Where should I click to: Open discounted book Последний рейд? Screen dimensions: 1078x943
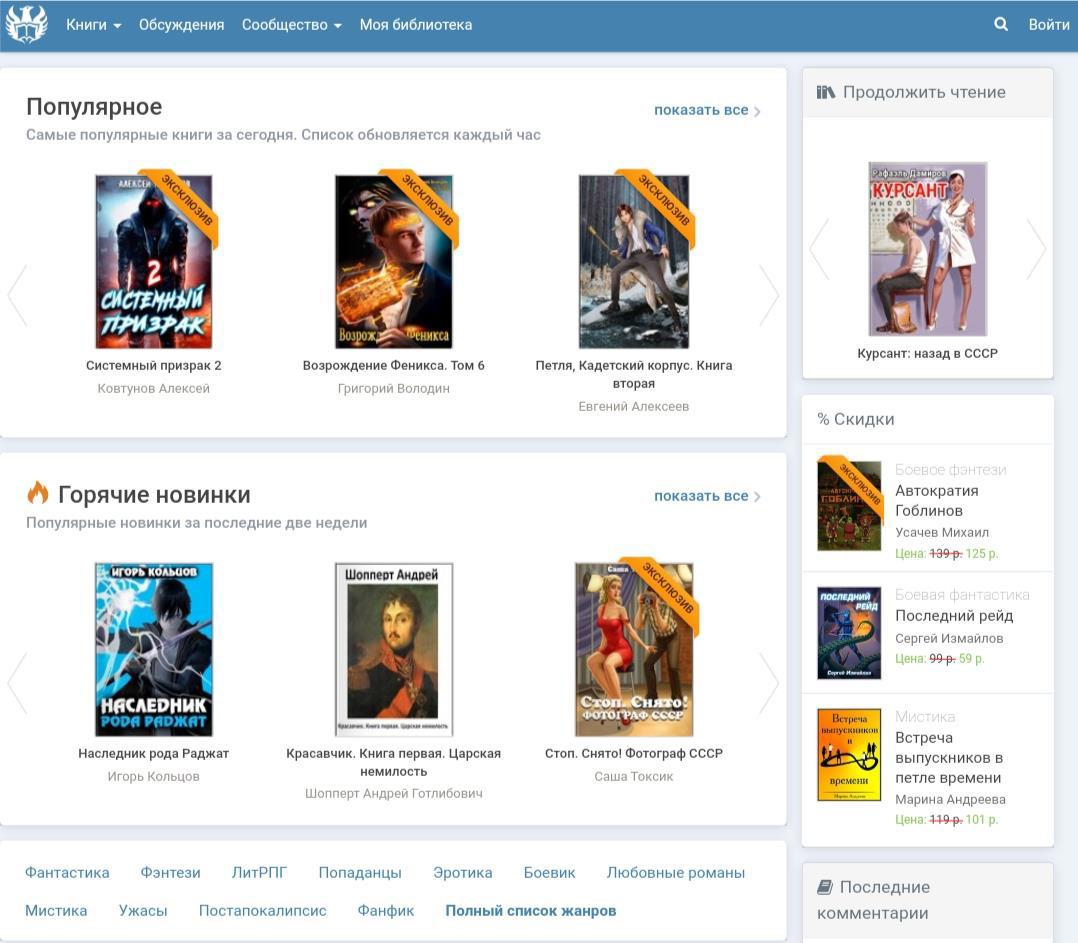[953, 616]
